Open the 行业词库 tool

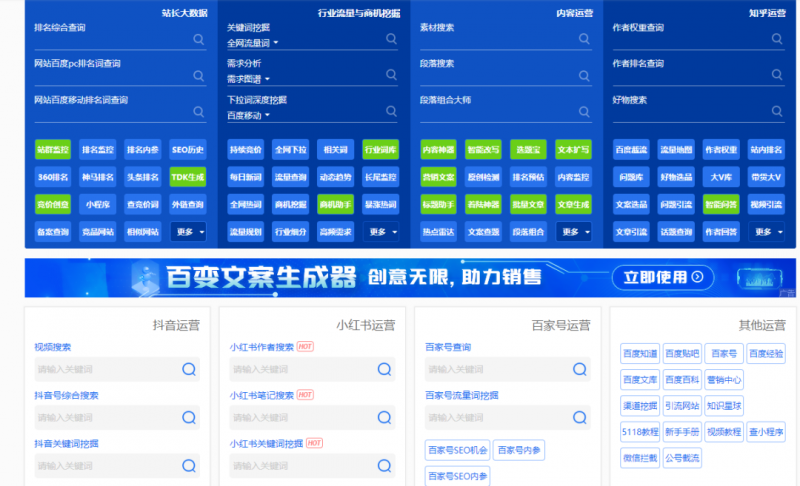click(379, 150)
